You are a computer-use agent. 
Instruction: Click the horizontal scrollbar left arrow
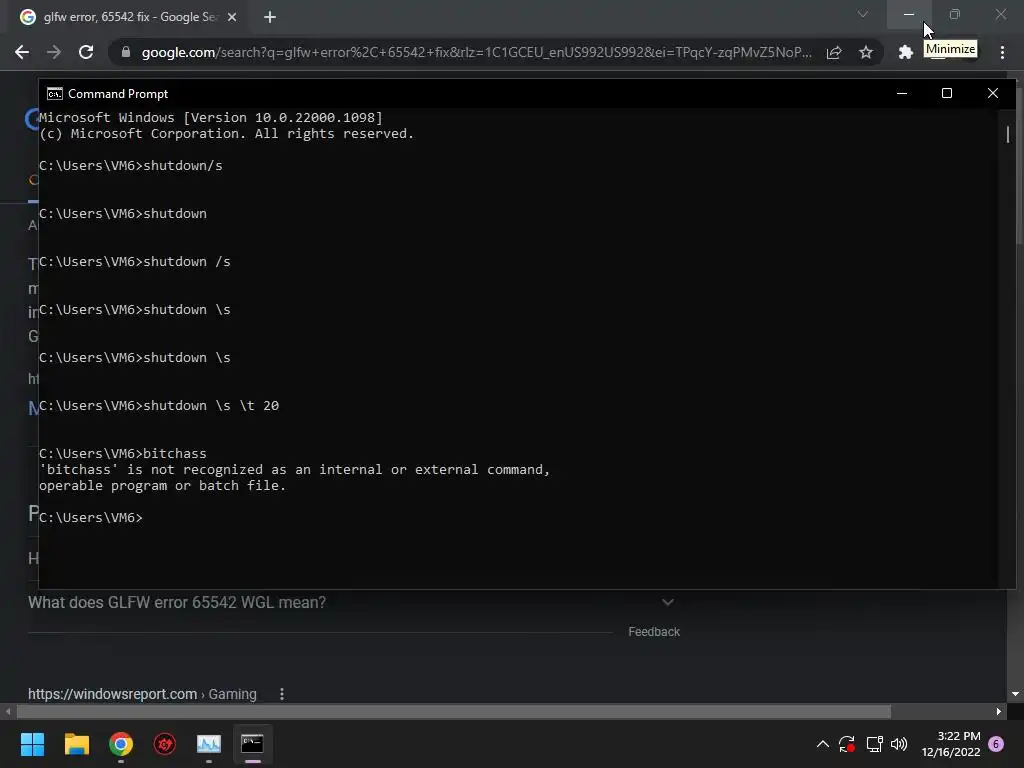(x=8, y=711)
